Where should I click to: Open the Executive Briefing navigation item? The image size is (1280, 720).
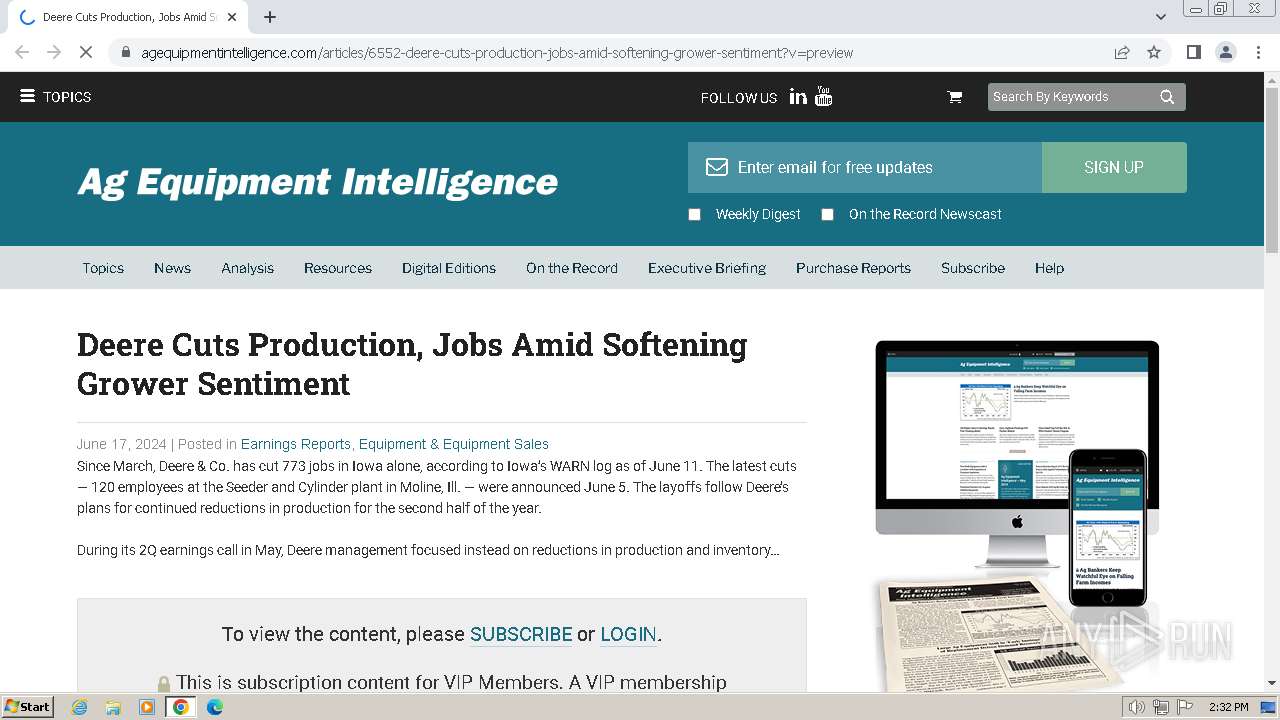[x=707, y=268]
